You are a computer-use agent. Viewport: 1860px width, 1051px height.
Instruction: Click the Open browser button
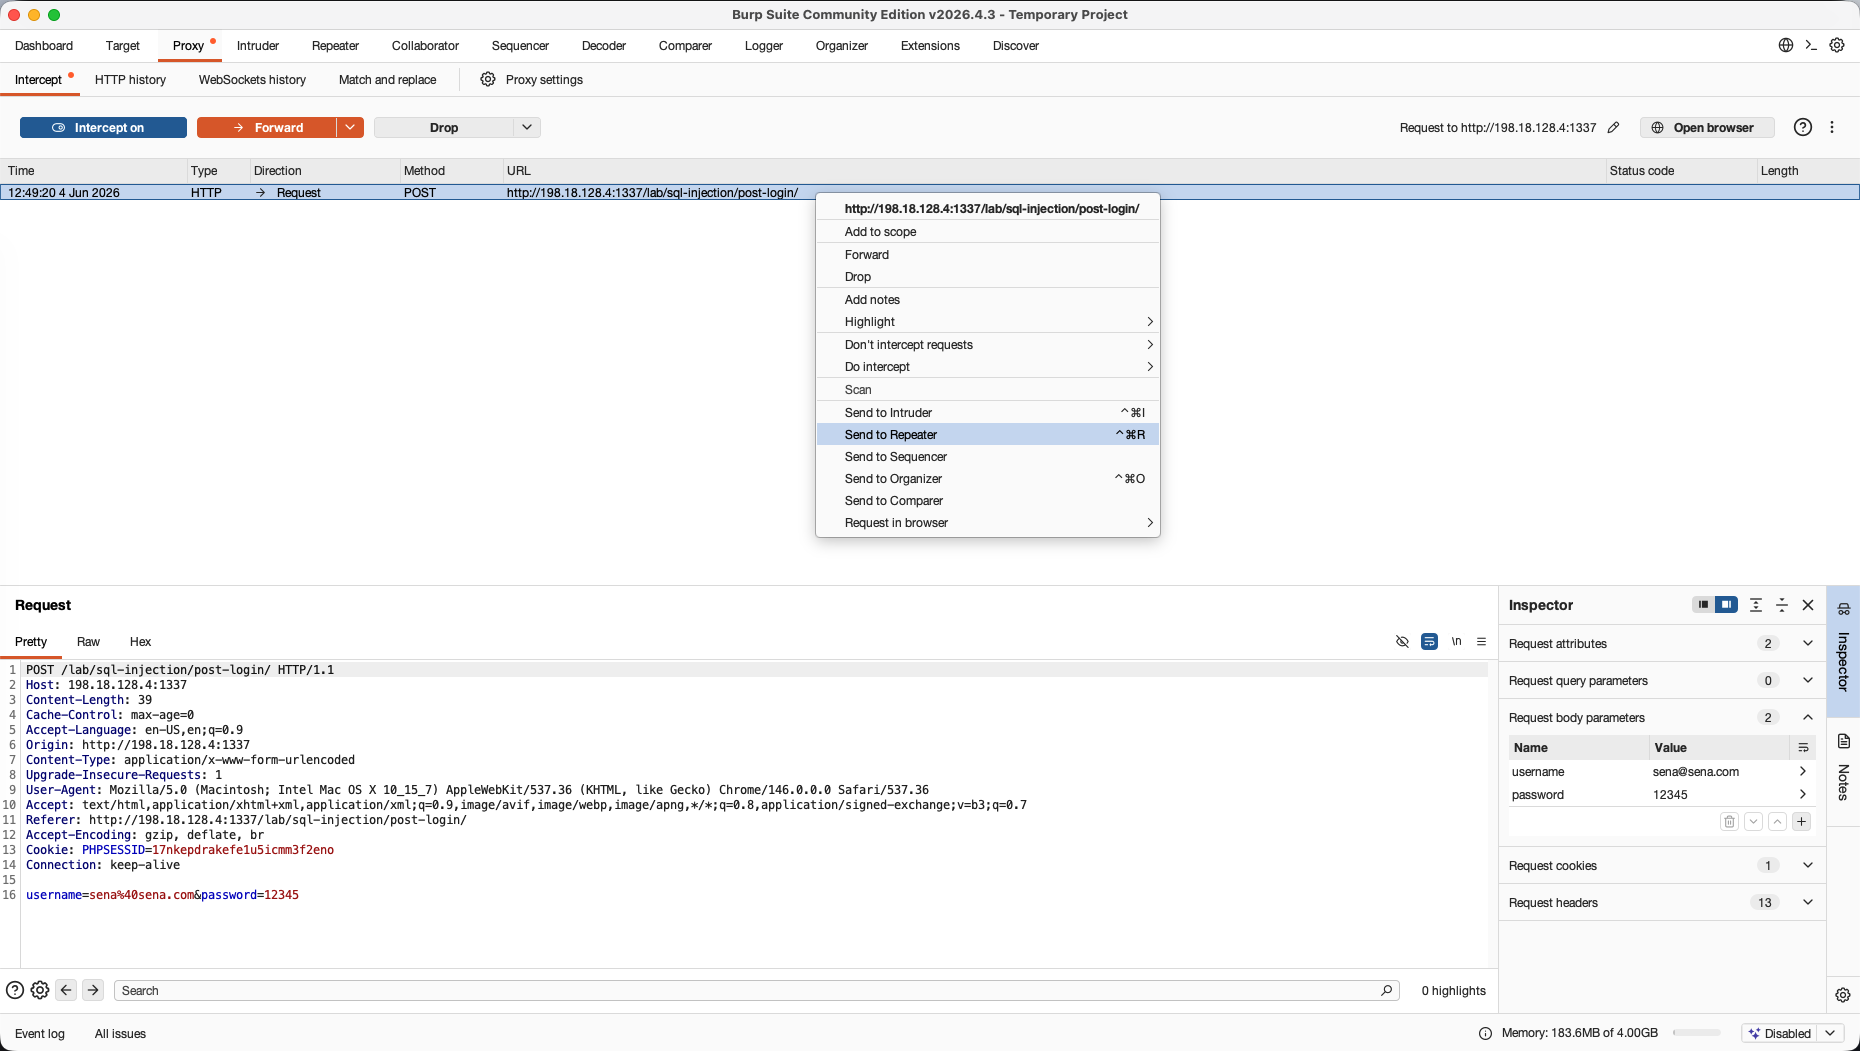(1707, 128)
